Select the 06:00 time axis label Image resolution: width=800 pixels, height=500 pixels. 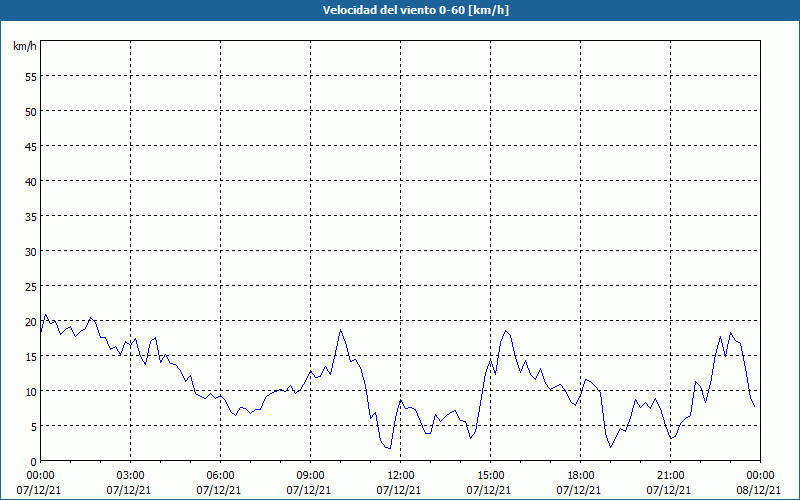tap(220, 475)
